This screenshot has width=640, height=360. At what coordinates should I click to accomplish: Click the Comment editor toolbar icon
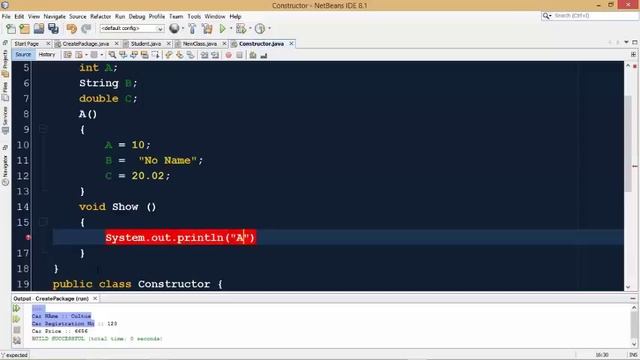(x=253, y=55)
